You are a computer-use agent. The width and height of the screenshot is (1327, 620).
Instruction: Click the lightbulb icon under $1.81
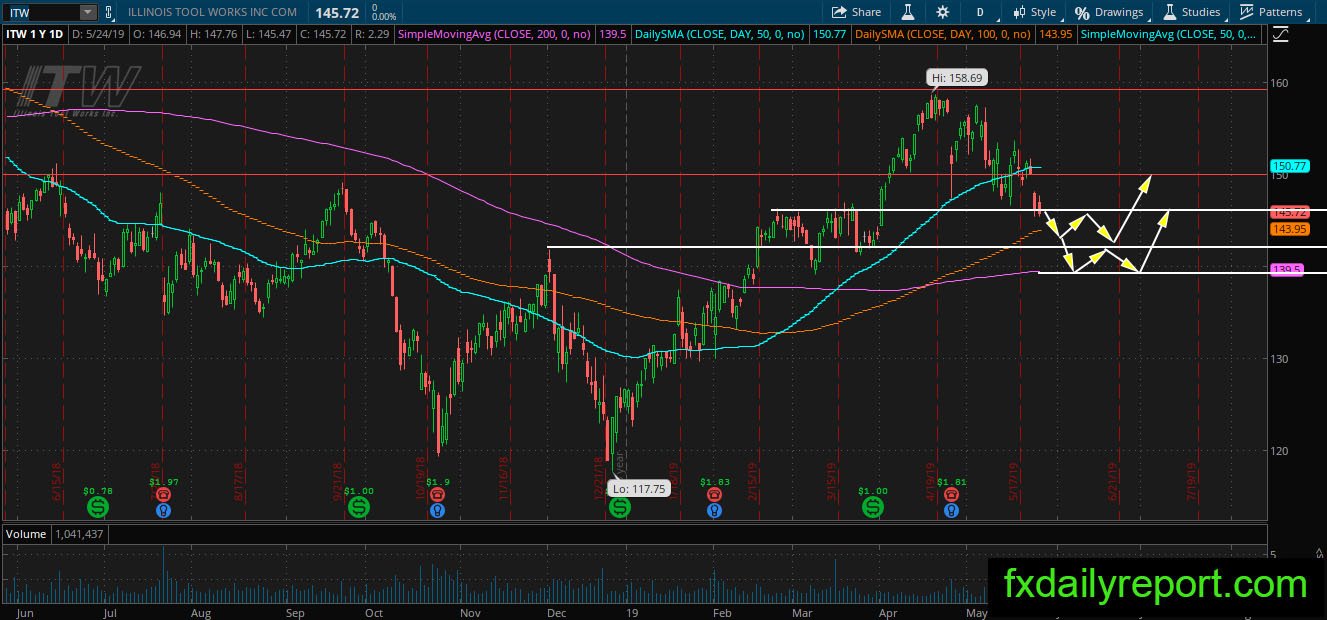pyautogui.click(x=951, y=510)
